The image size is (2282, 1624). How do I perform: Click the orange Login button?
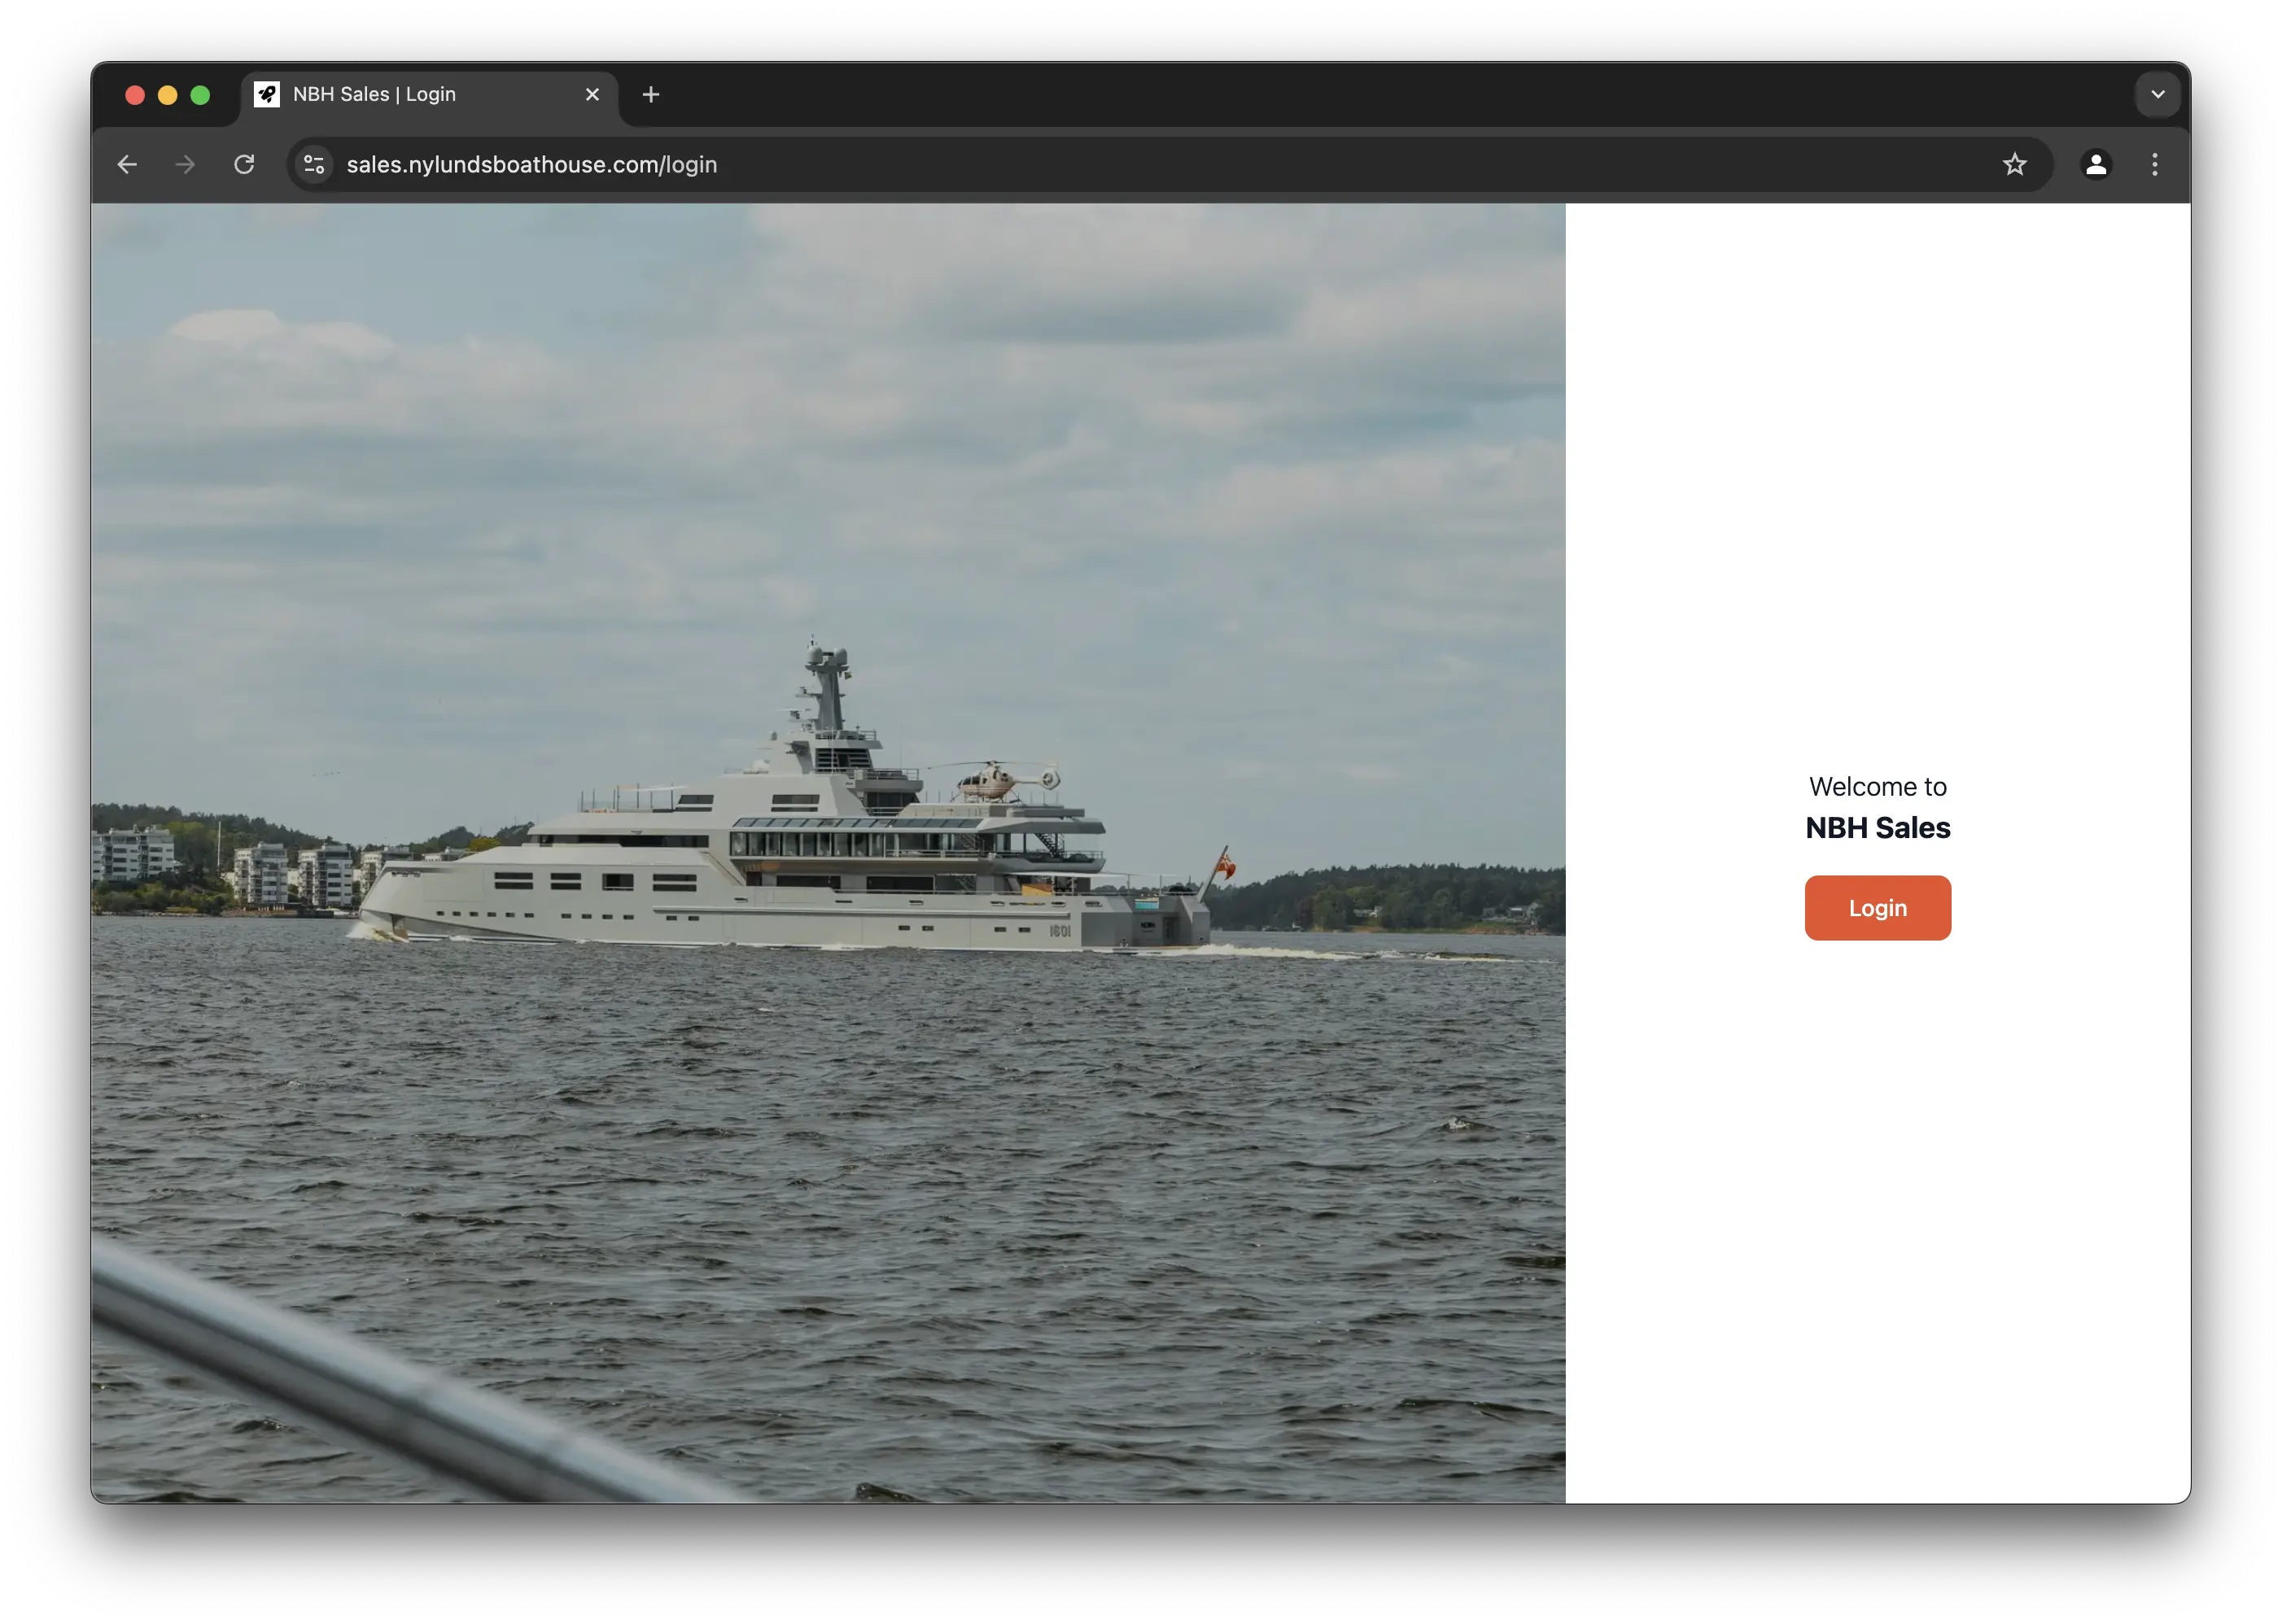pos(1877,907)
